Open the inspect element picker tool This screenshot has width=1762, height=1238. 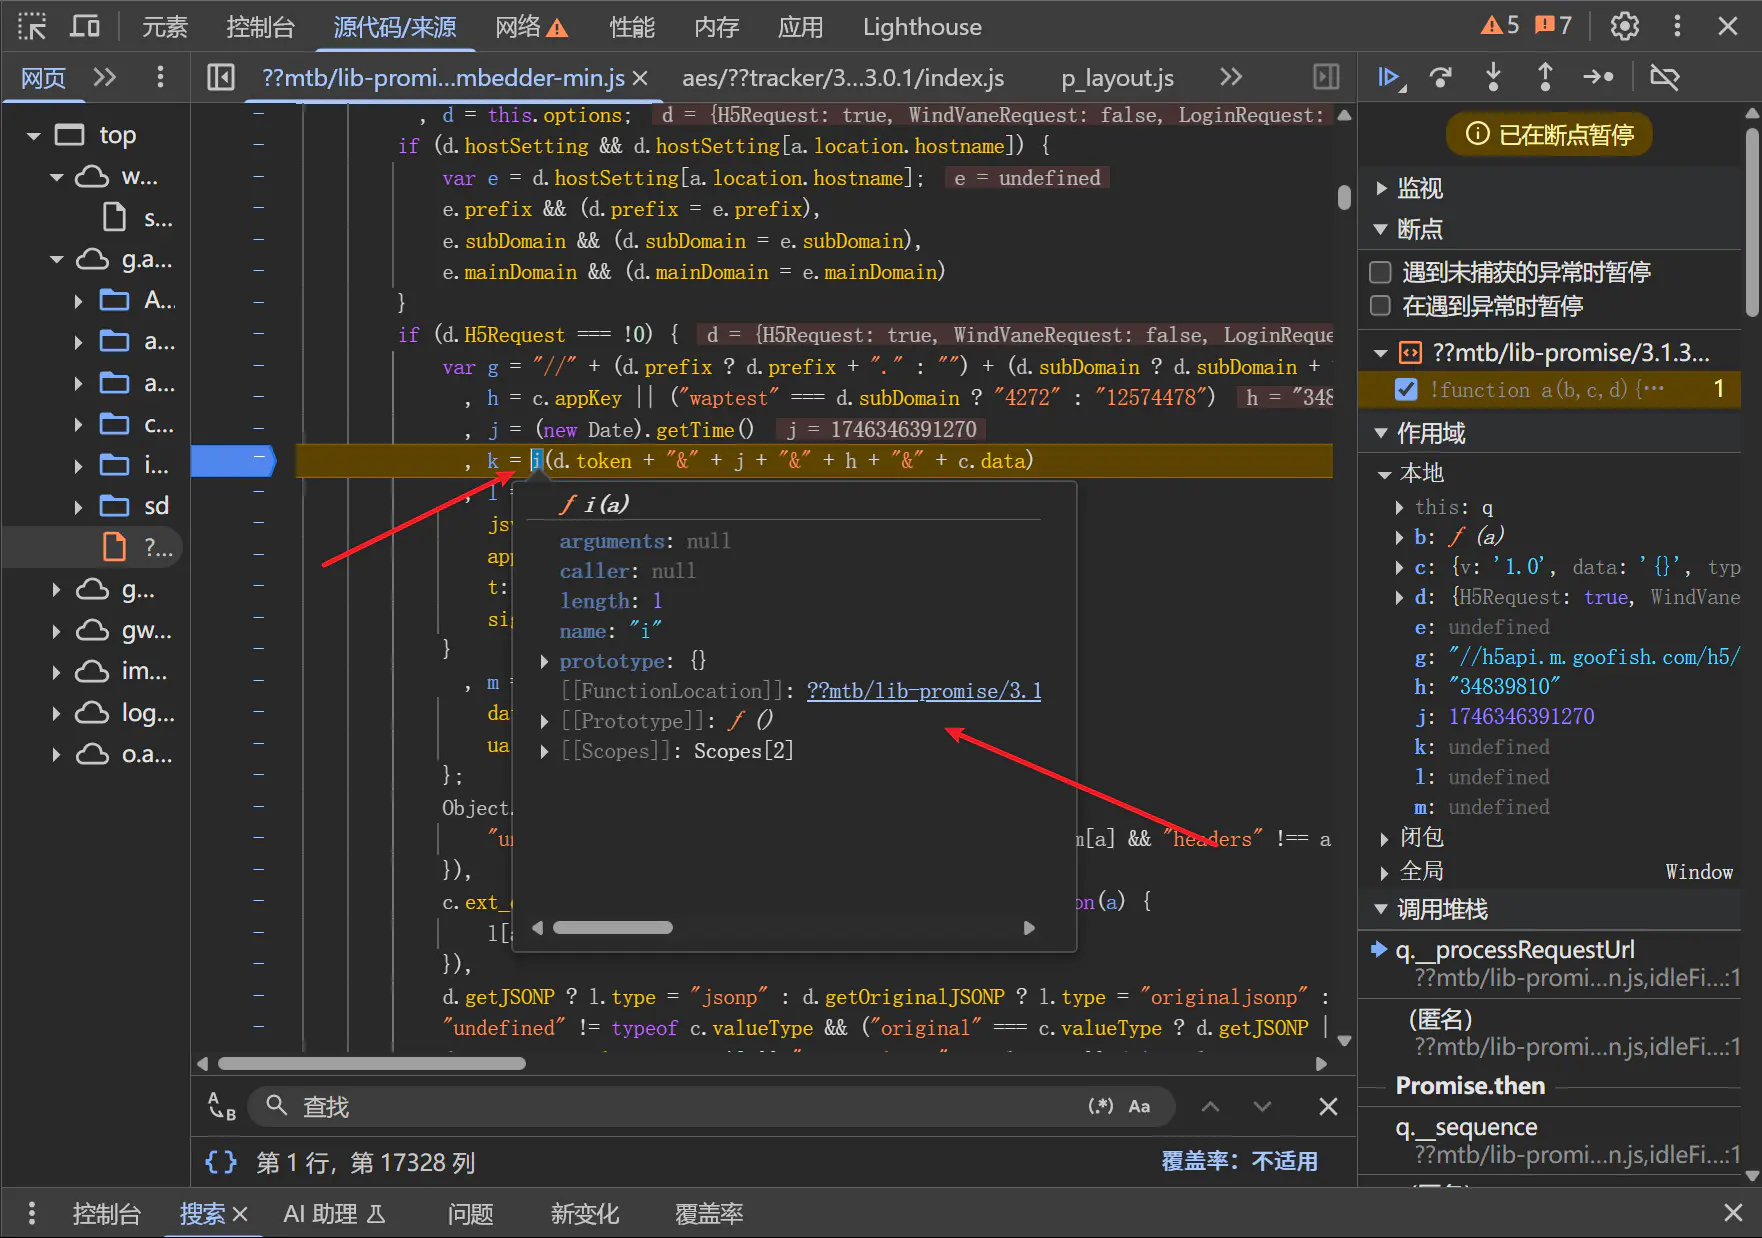(32, 26)
